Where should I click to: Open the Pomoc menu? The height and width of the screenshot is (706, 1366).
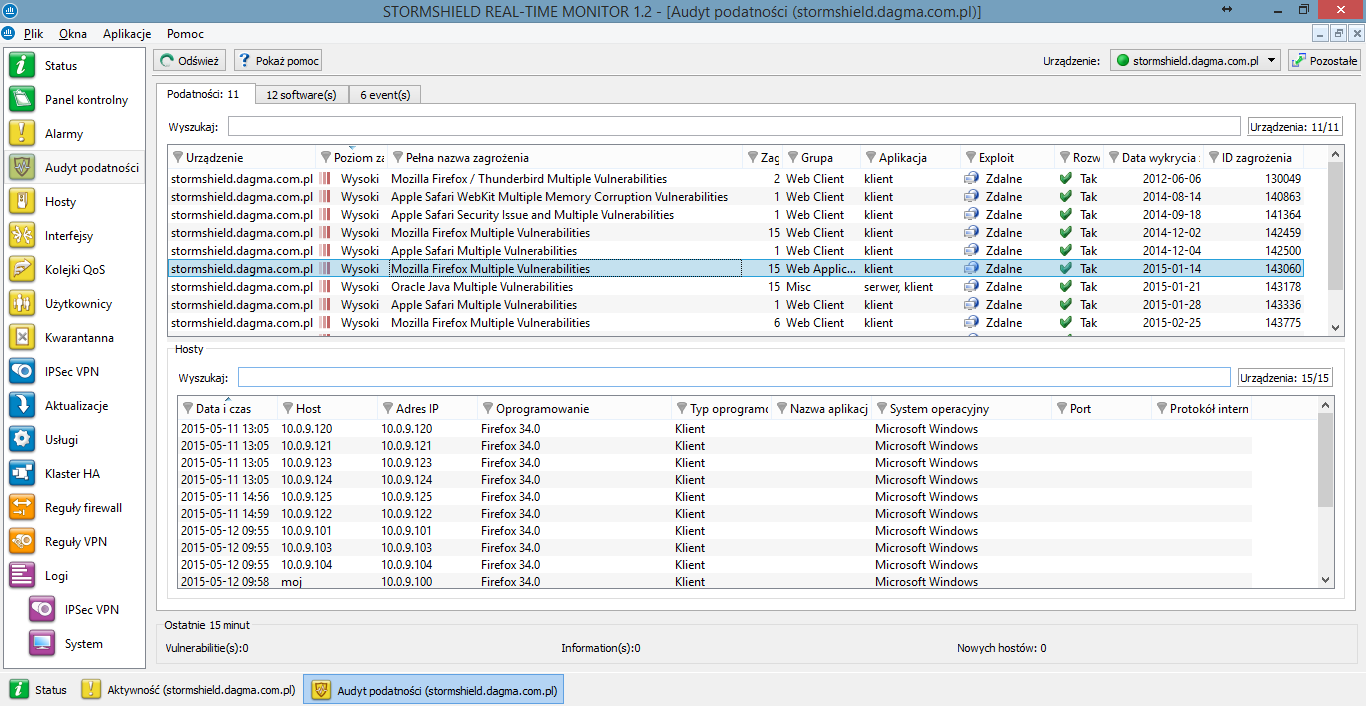pyautogui.click(x=185, y=34)
